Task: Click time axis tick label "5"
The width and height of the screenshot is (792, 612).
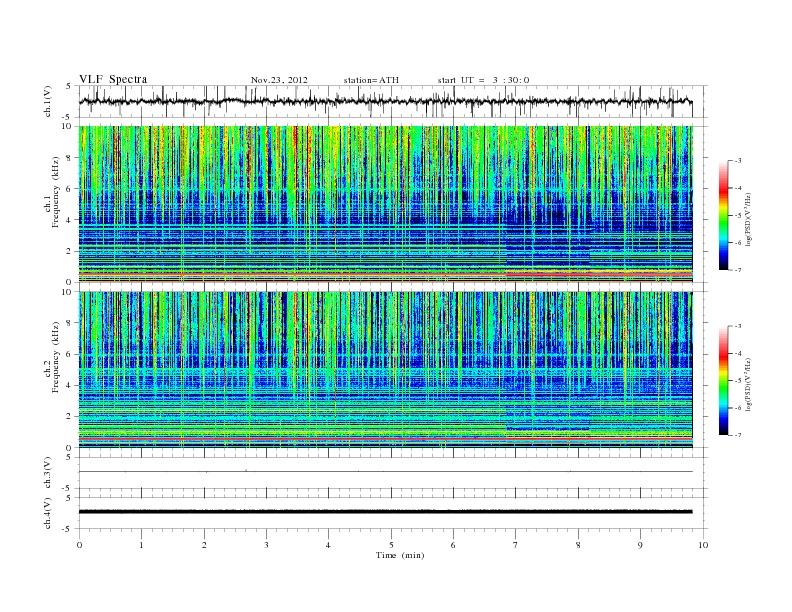Action: 391,545
